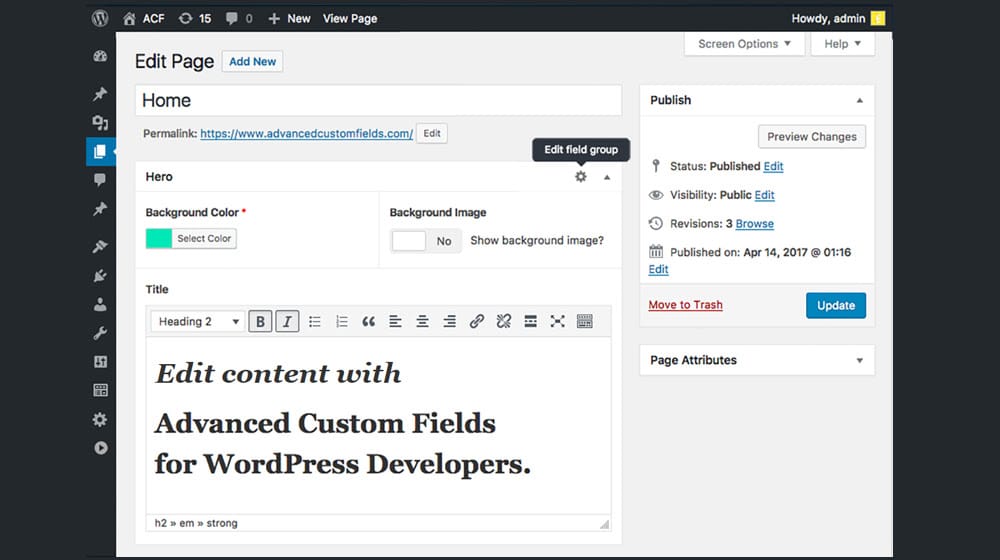The width and height of the screenshot is (1000, 560).
Task: Open Comments bubble icon in sidebar
Action: click(100, 180)
